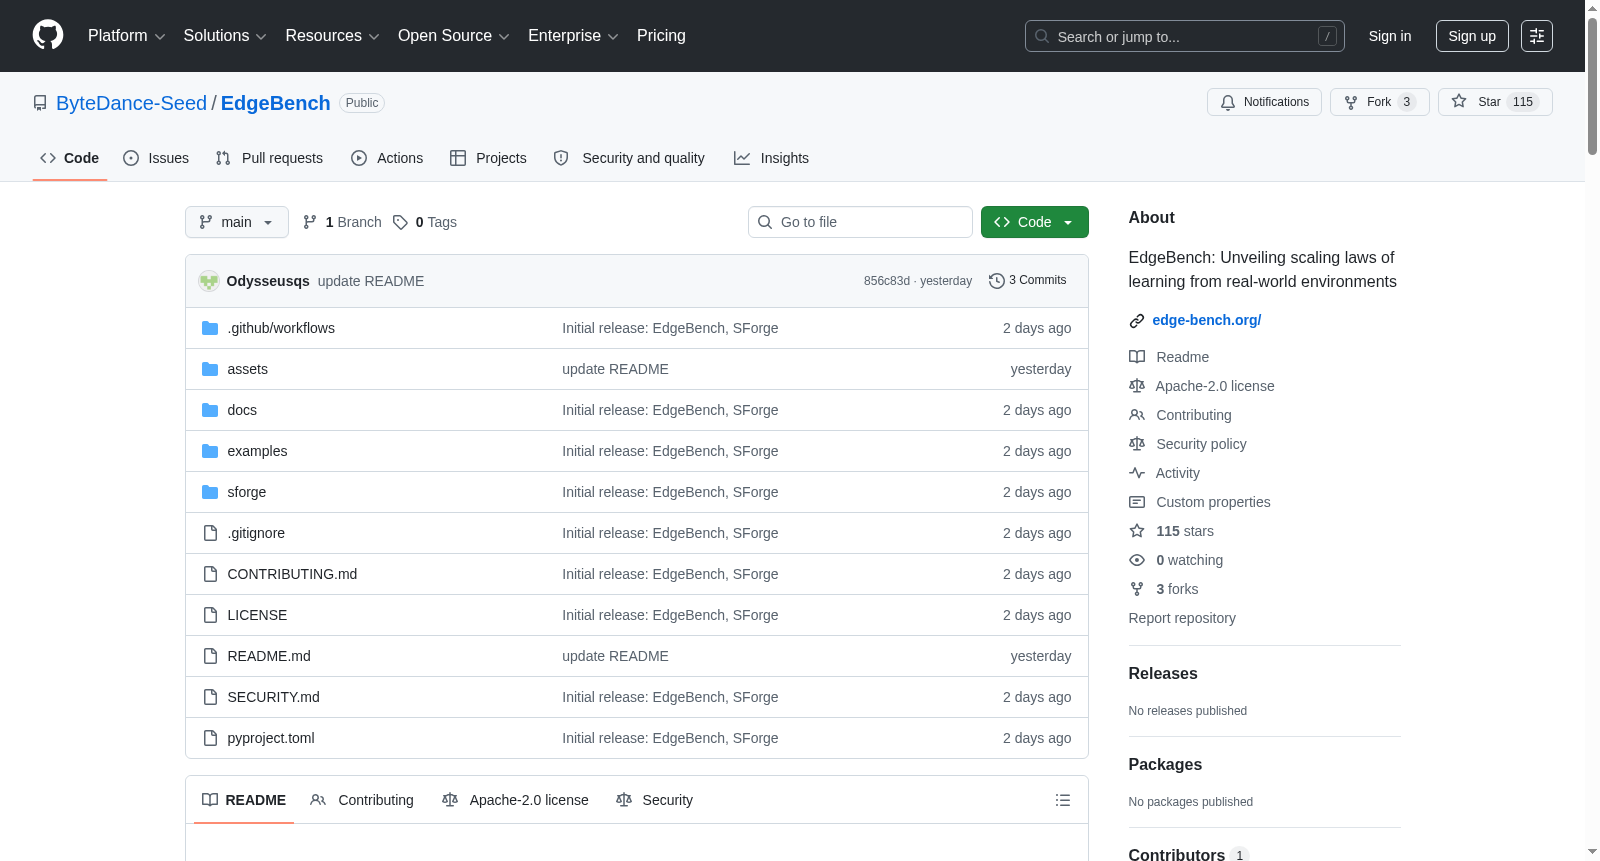Screen dimensions: 1600x861
Task: Click the Activity pulse icon
Action: (x=1137, y=473)
